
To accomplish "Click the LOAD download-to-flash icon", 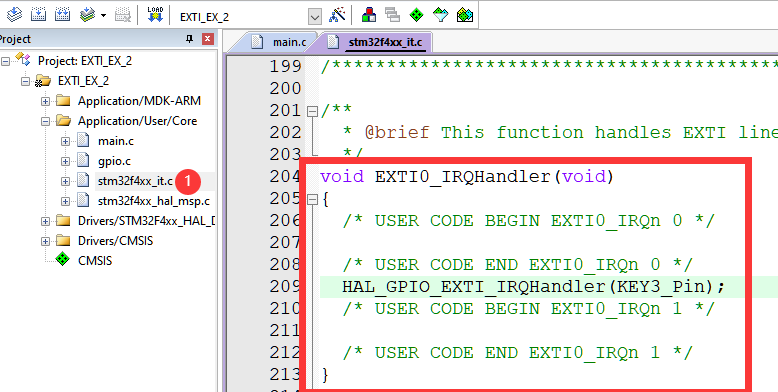I will coord(155,14).
